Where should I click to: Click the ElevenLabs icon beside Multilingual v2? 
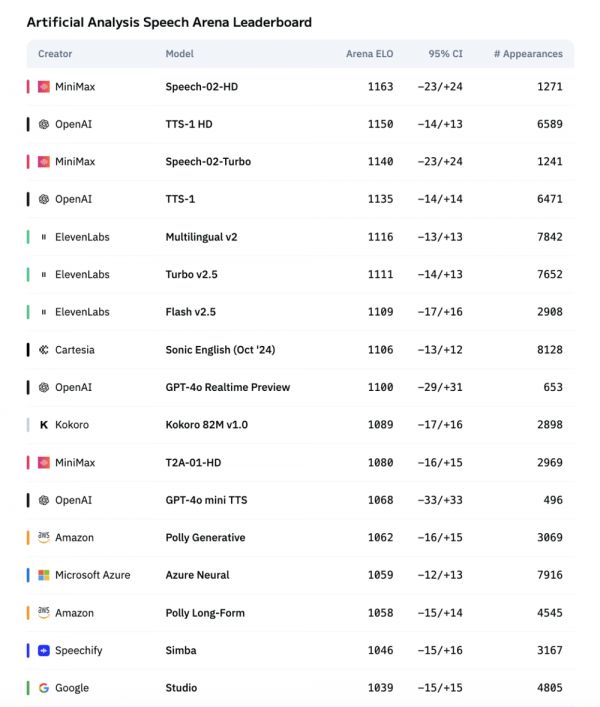44,237
